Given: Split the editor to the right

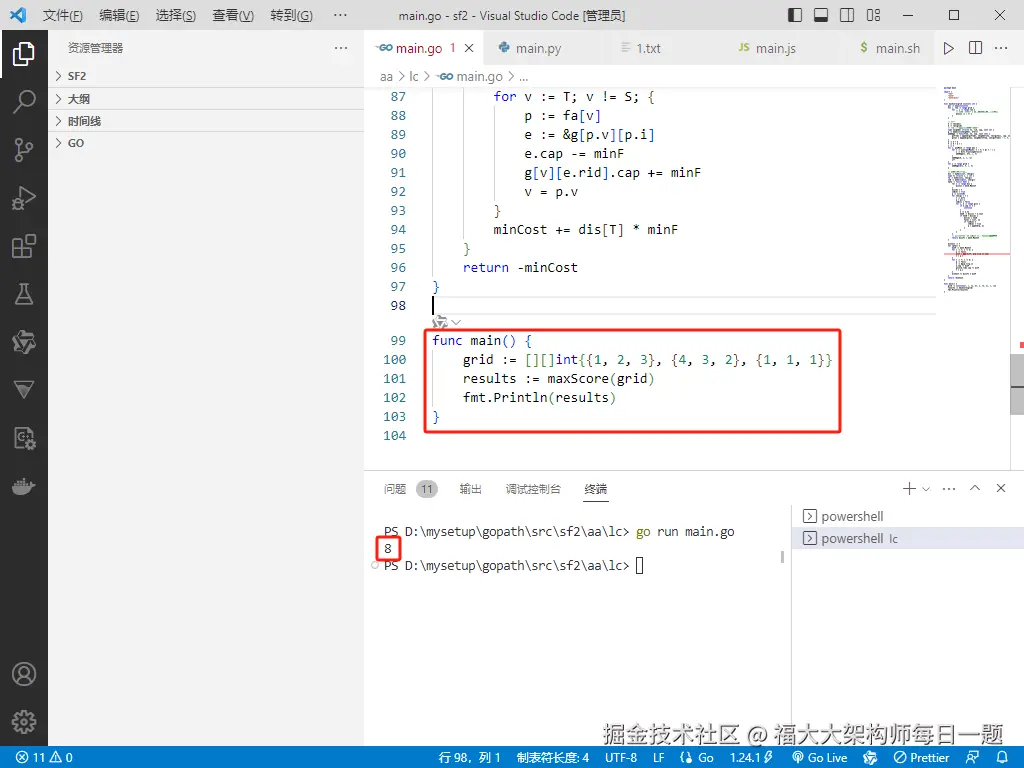Looking at the screenshot, I should (x=975, y=48).
